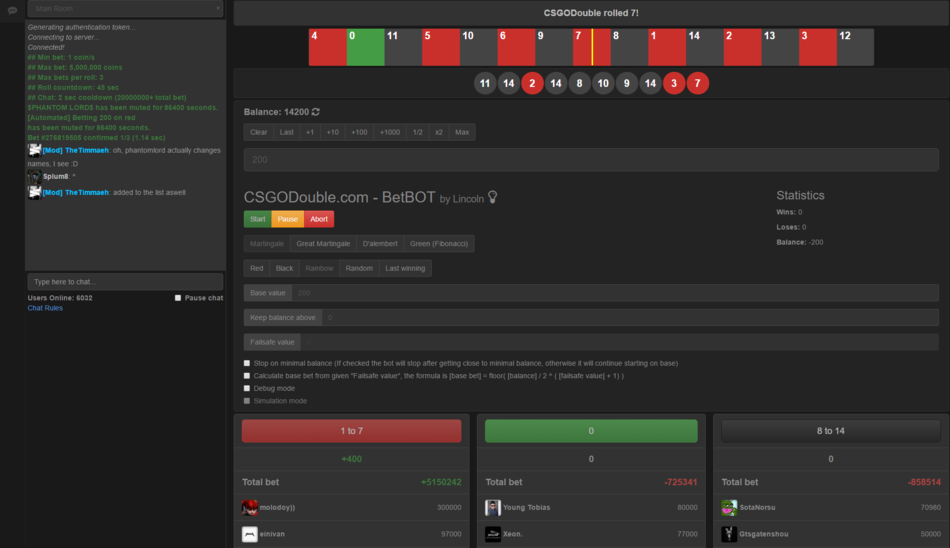Click Young Tobias player avatar
950x548 pixels.
pyautogui.click(x=493, y=507)
